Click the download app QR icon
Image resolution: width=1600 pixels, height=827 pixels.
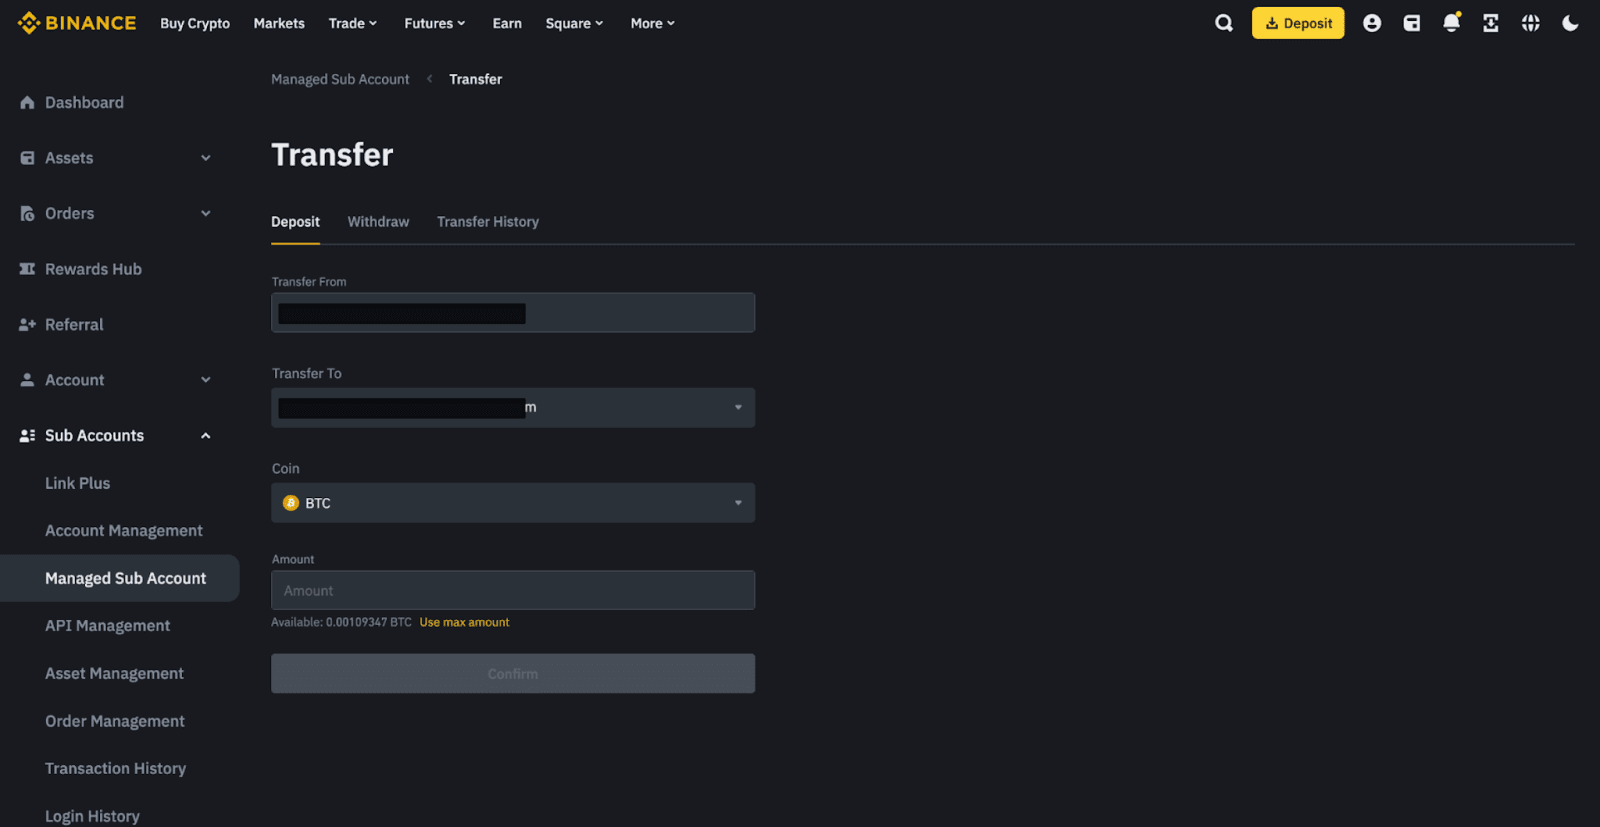(1490, 23)
